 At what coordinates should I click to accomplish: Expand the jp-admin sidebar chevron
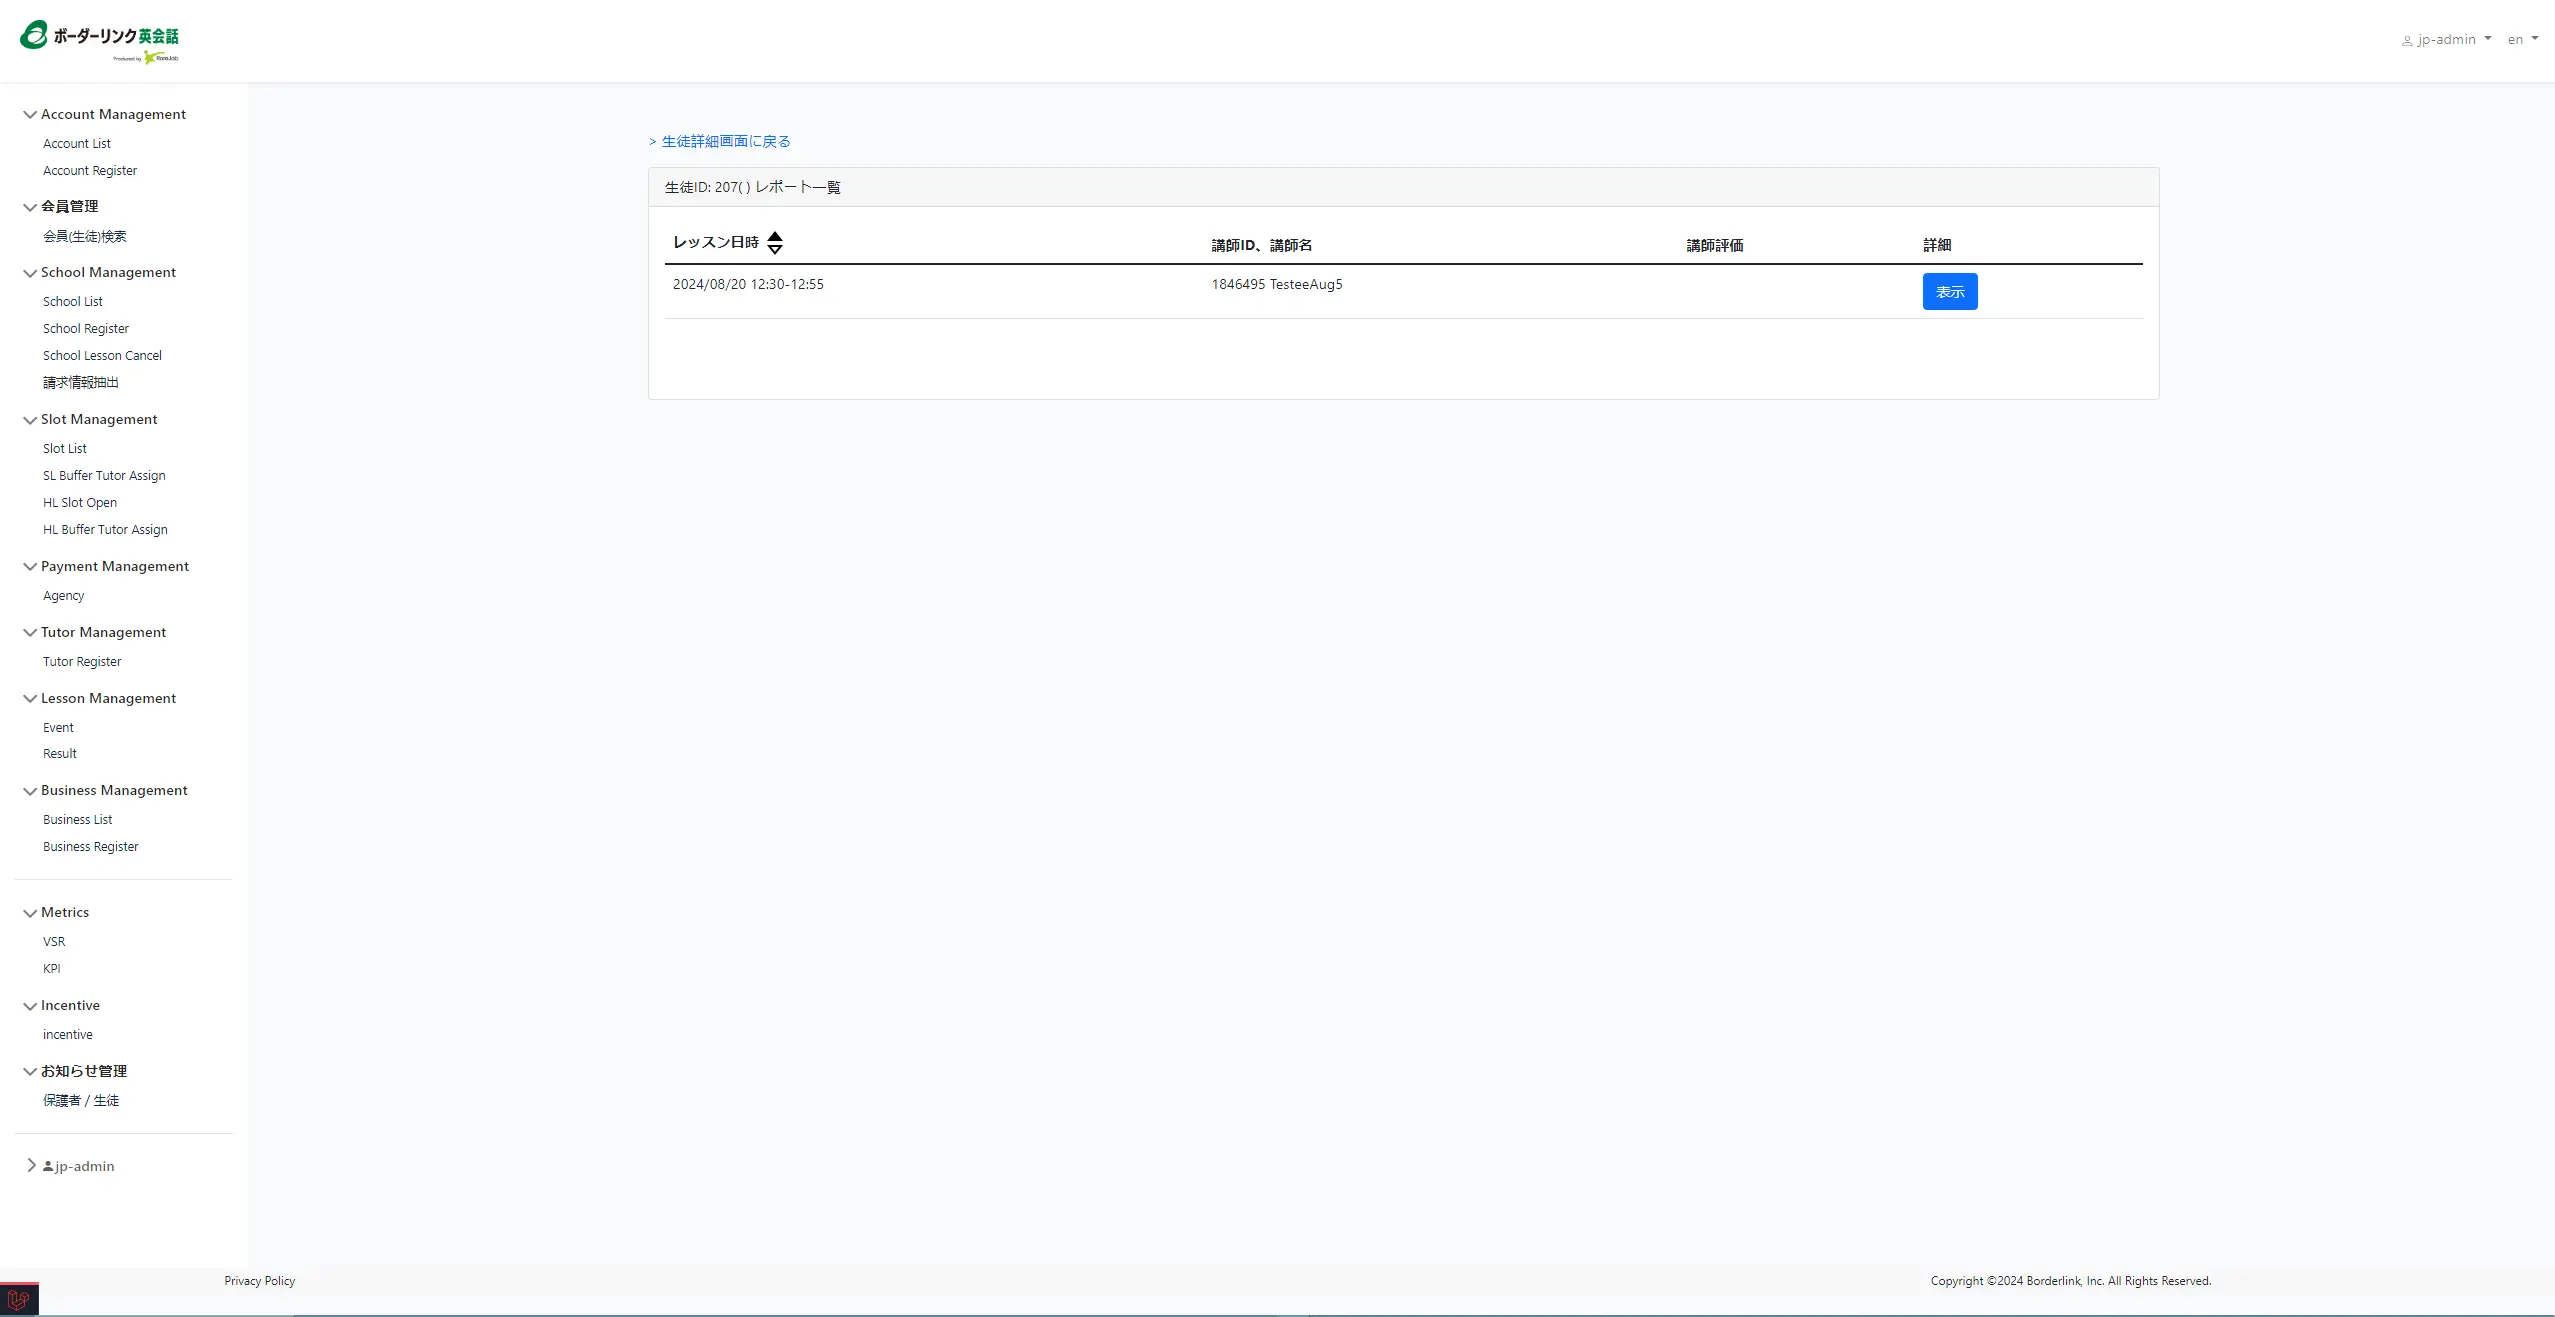pyautogui.click(x=31, y=1165)
